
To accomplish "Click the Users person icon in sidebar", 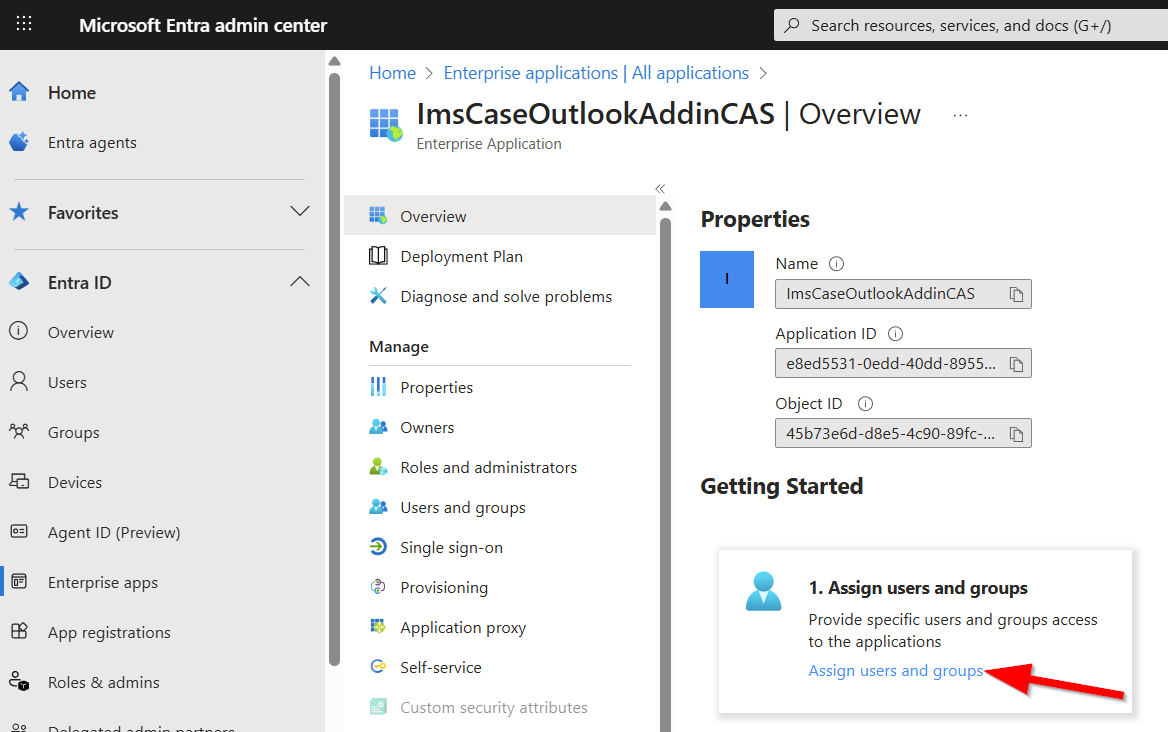I will click(x=19, y=381).
